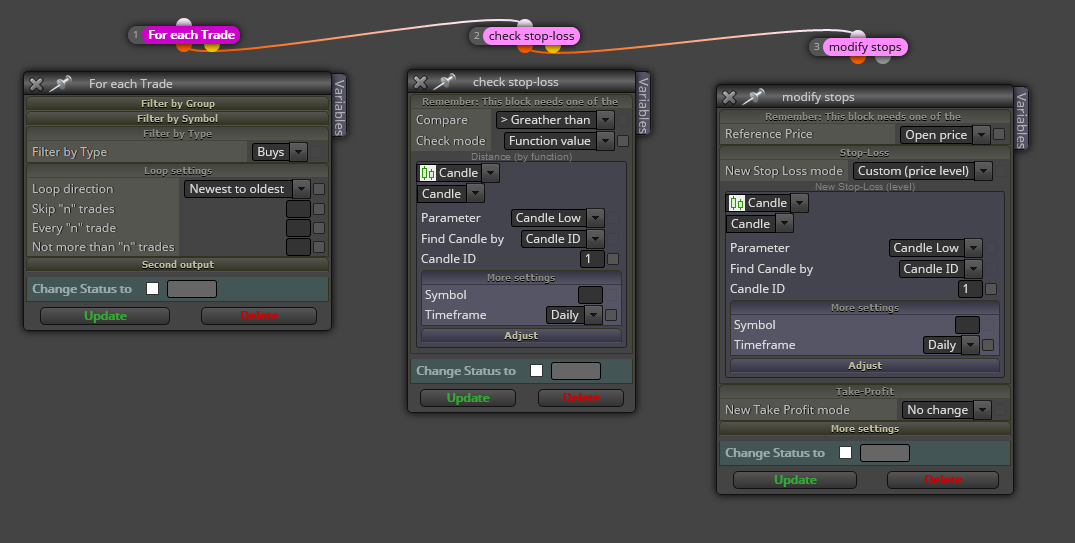This screenshot has width=1075, height=543.
Task: Delete the check stop-loss block
Action: [x=581, y=398]
